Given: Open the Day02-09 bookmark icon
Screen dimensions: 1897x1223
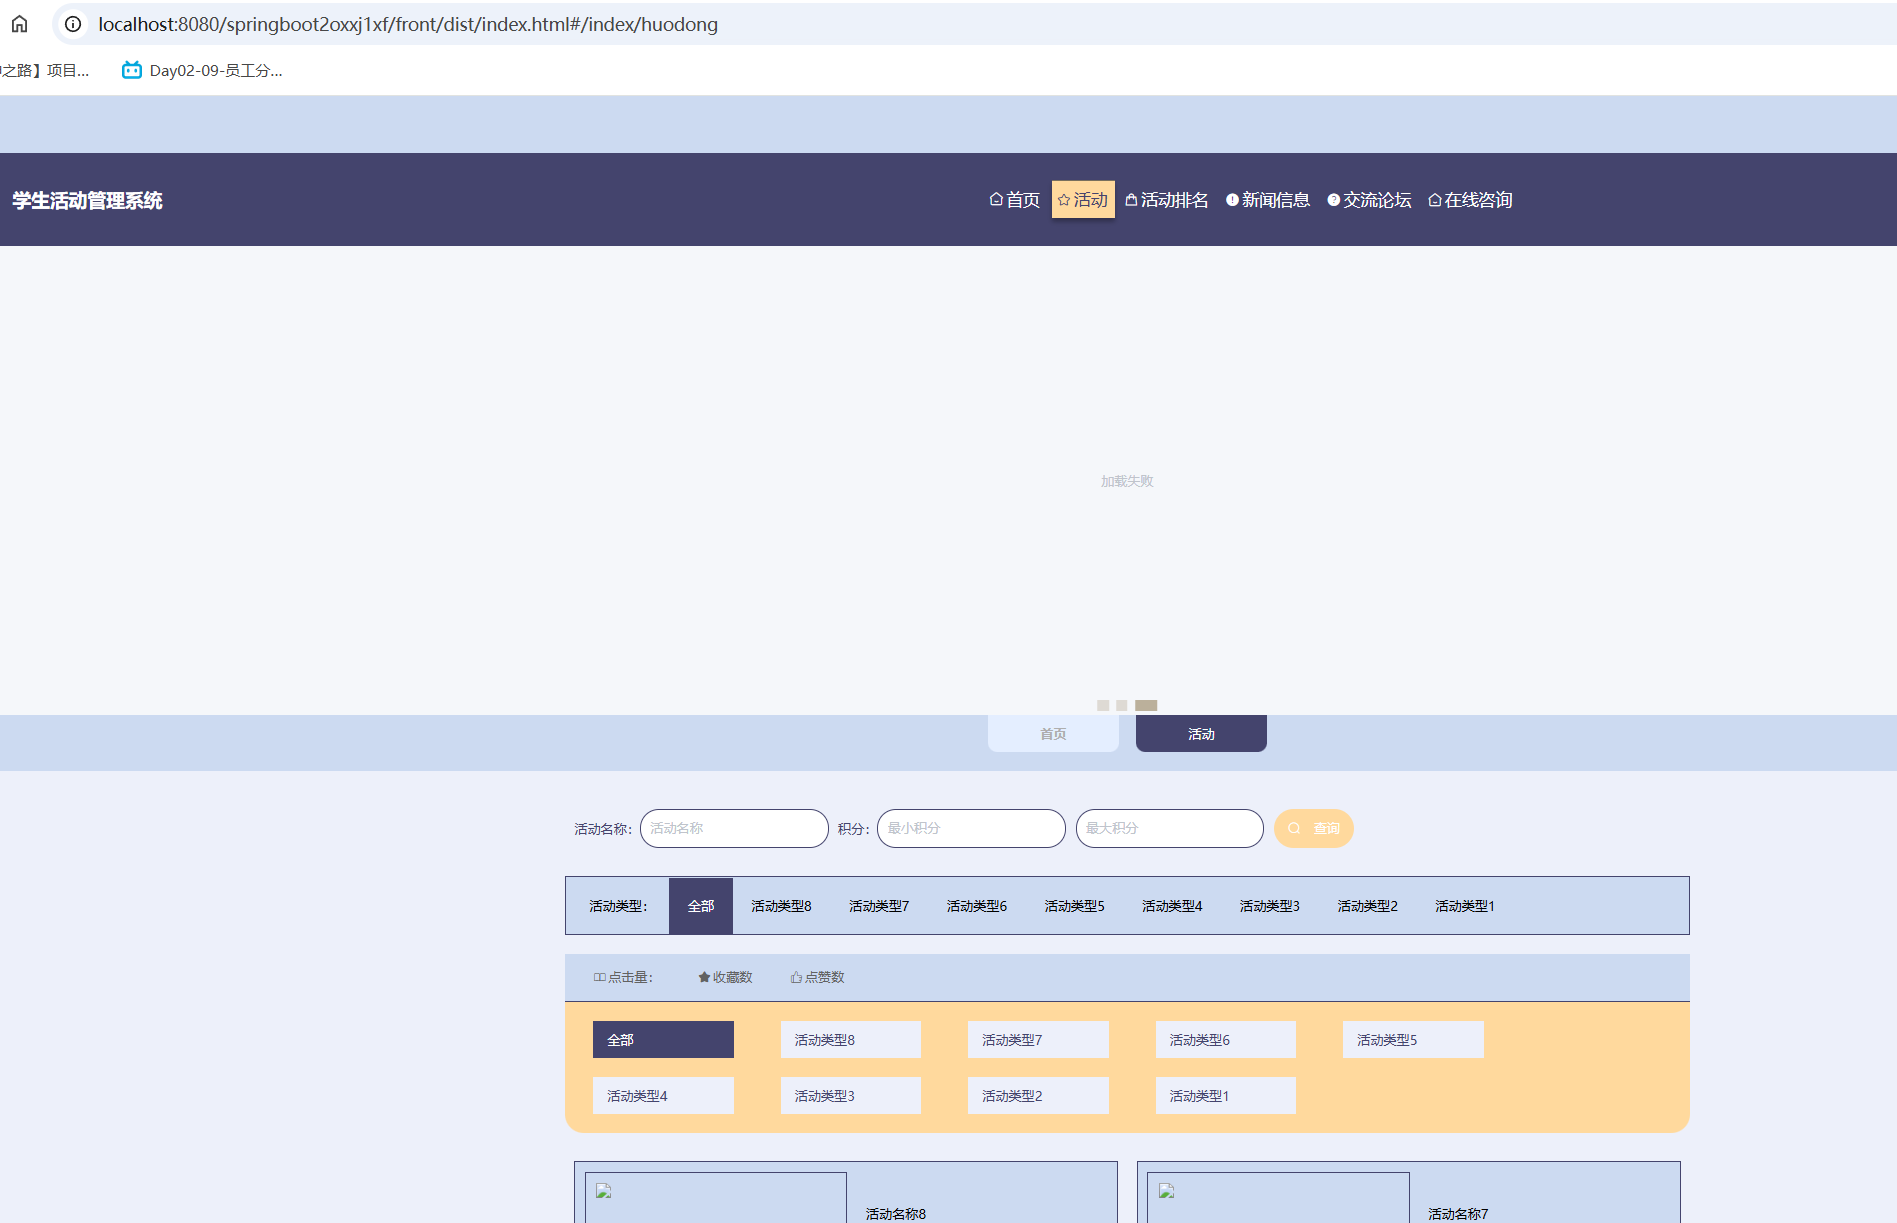Looking at the screenshot, I should tap(131, 70).
